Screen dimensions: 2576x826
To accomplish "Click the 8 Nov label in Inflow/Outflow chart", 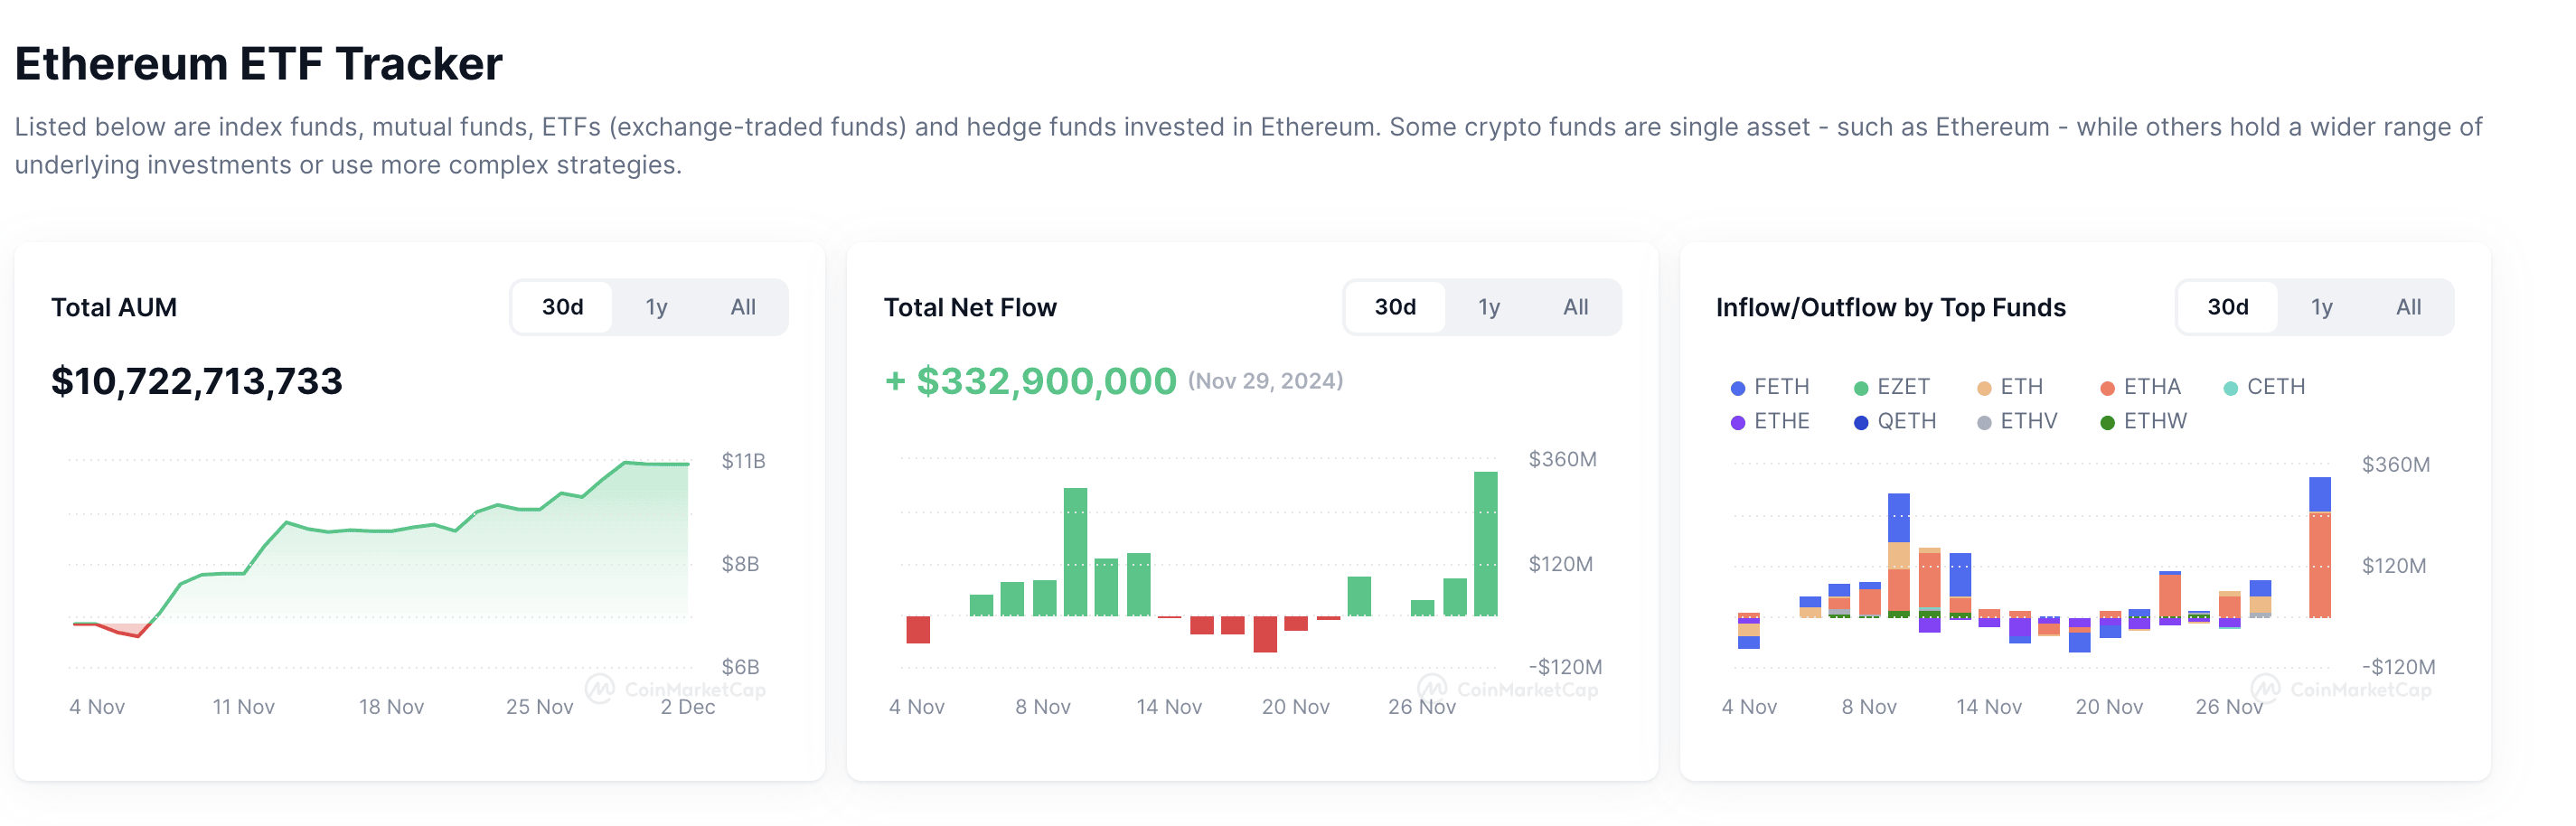I will 1869,707.
